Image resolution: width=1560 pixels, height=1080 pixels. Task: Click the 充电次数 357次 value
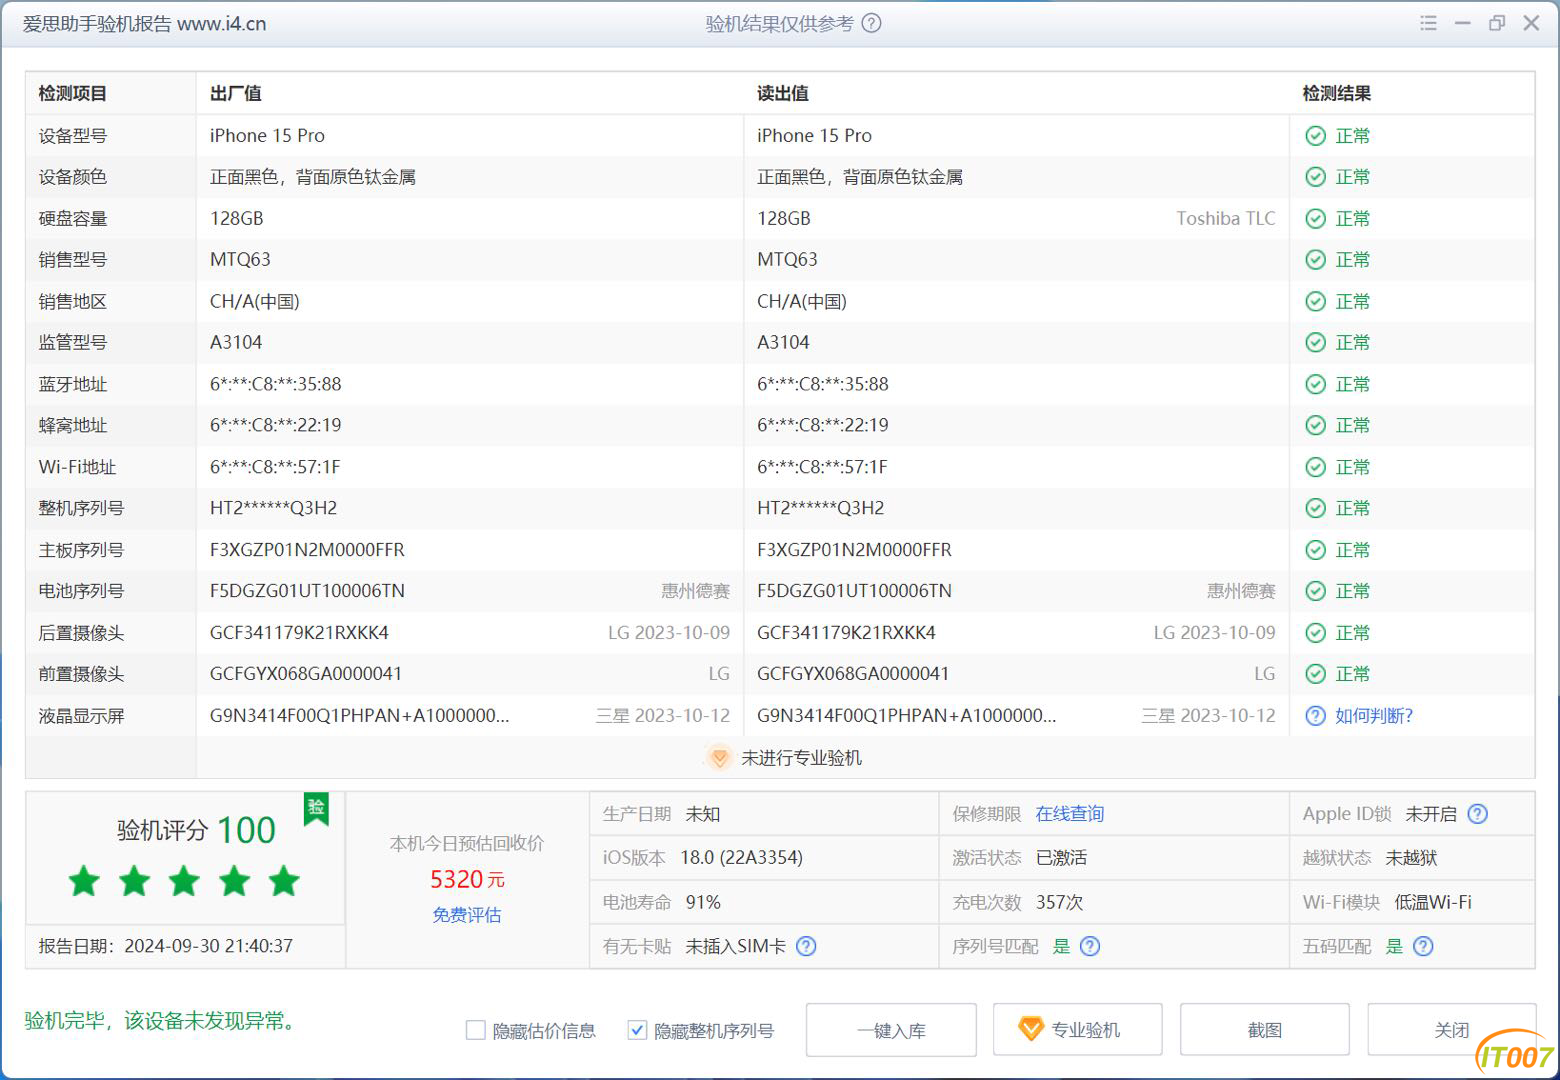(x=1060, y=902)
